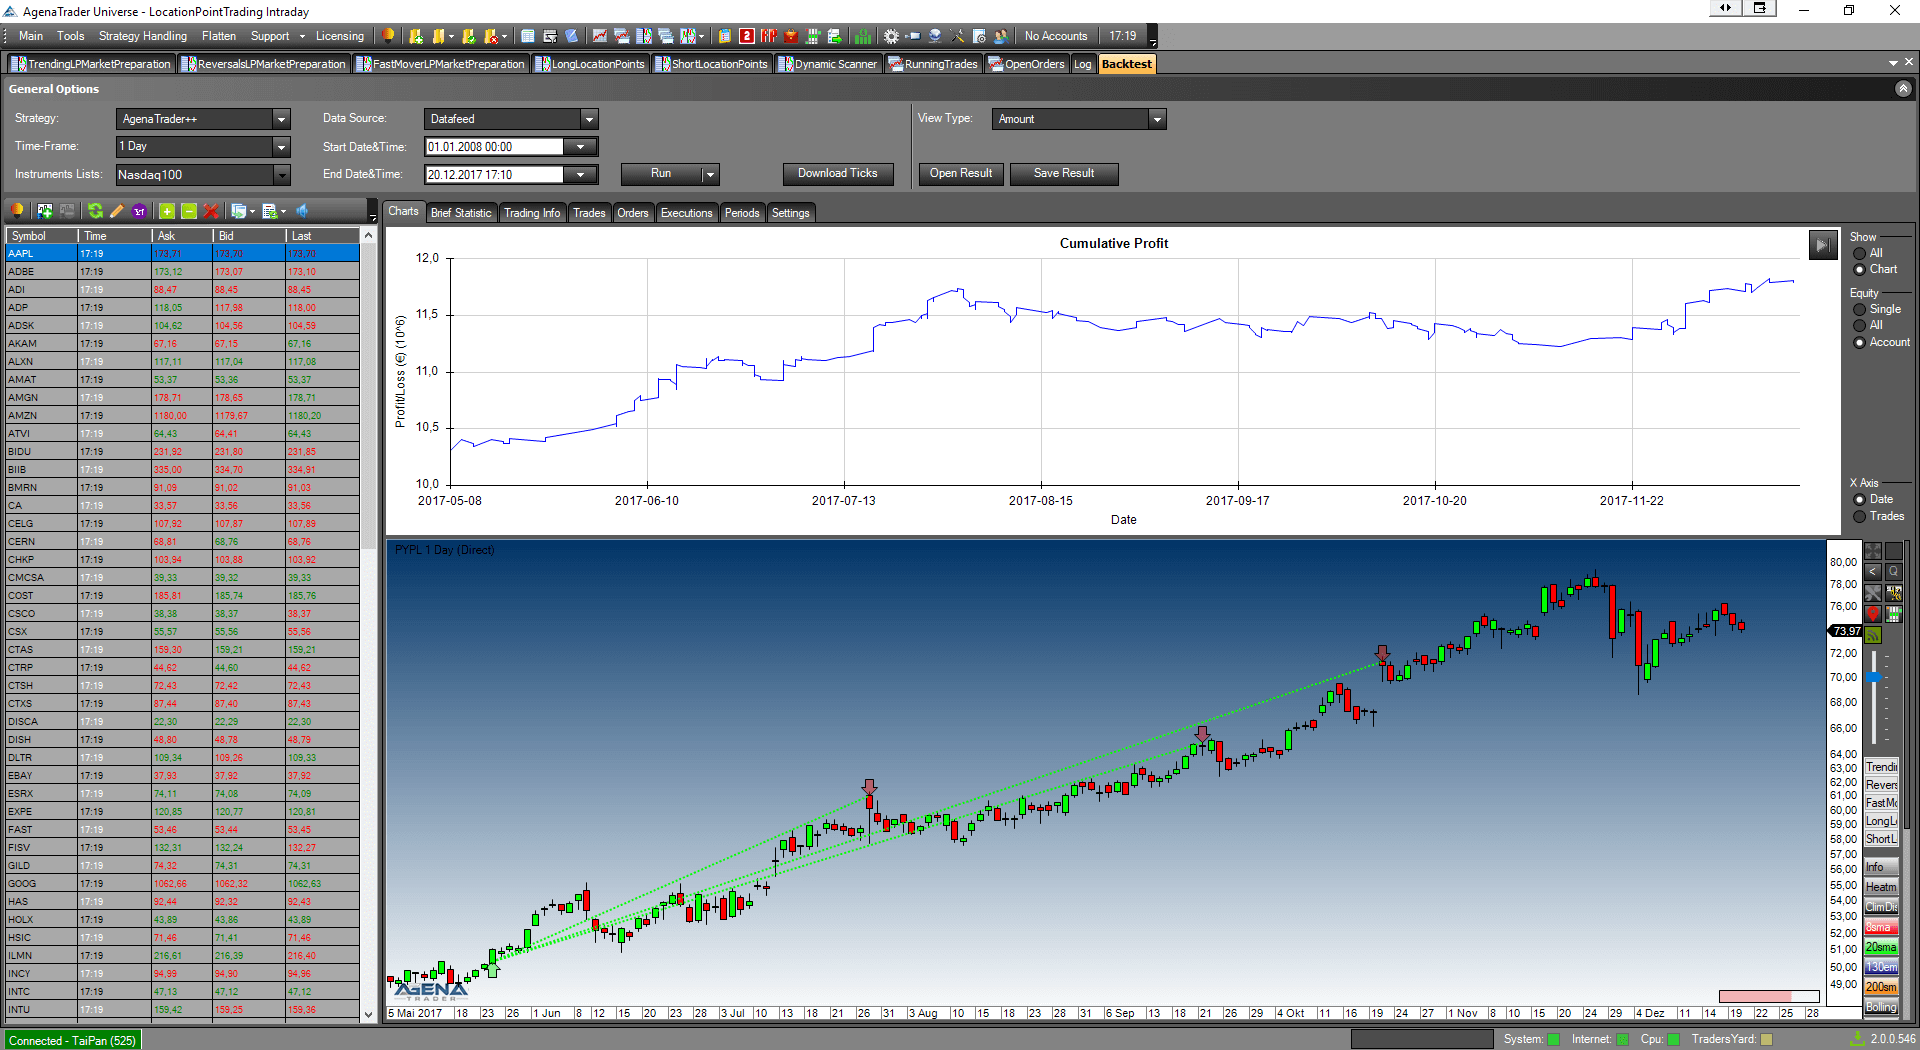Click the big red number 2 toolbar icon

pyautogui.click(x=747, y=36)
